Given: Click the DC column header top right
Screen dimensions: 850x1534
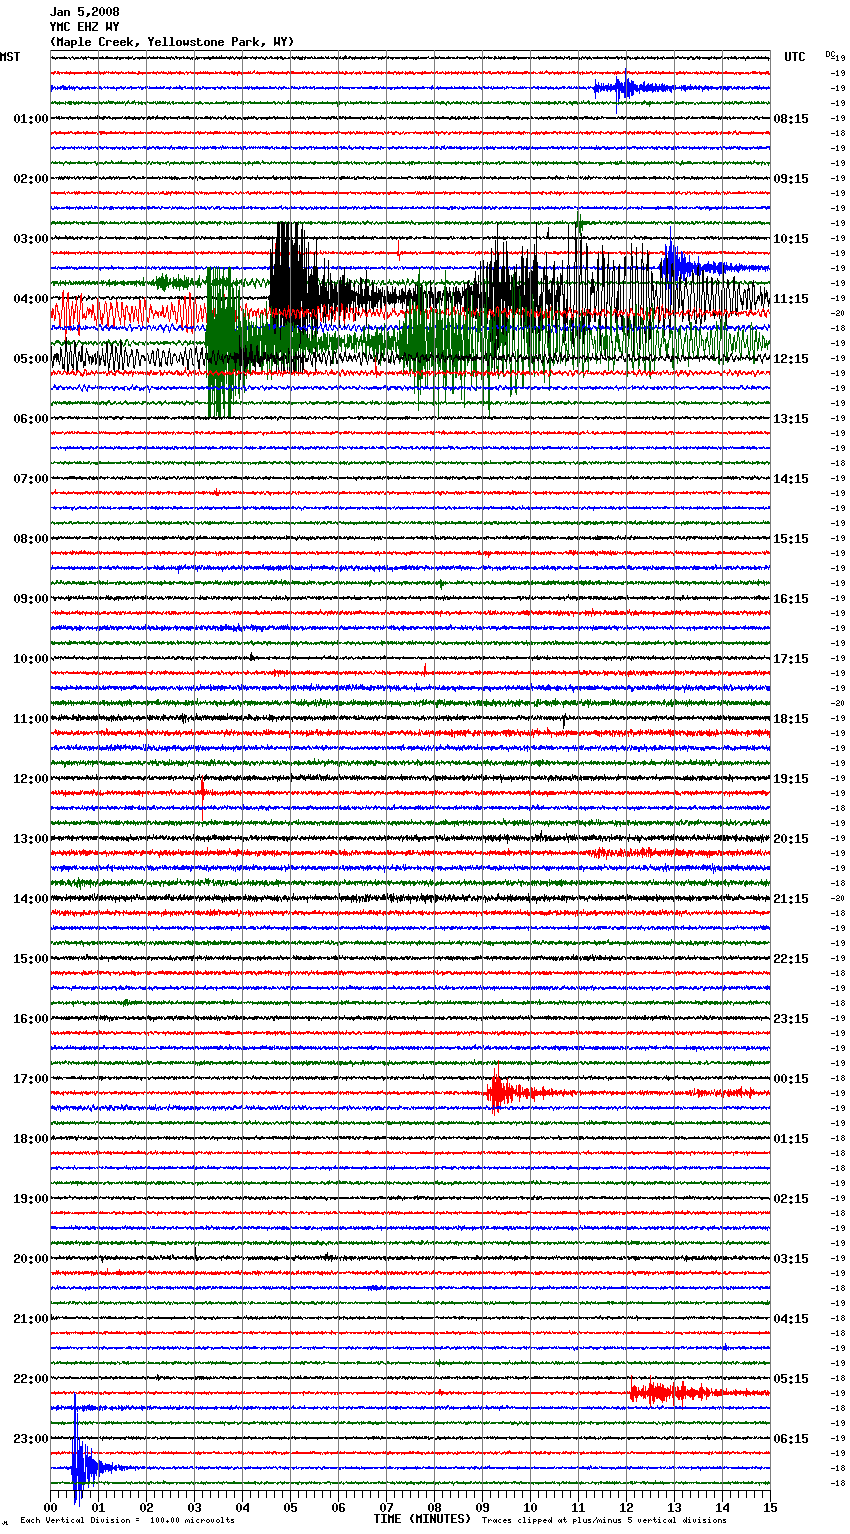Looking at the screenshot, I should point(829,54).
